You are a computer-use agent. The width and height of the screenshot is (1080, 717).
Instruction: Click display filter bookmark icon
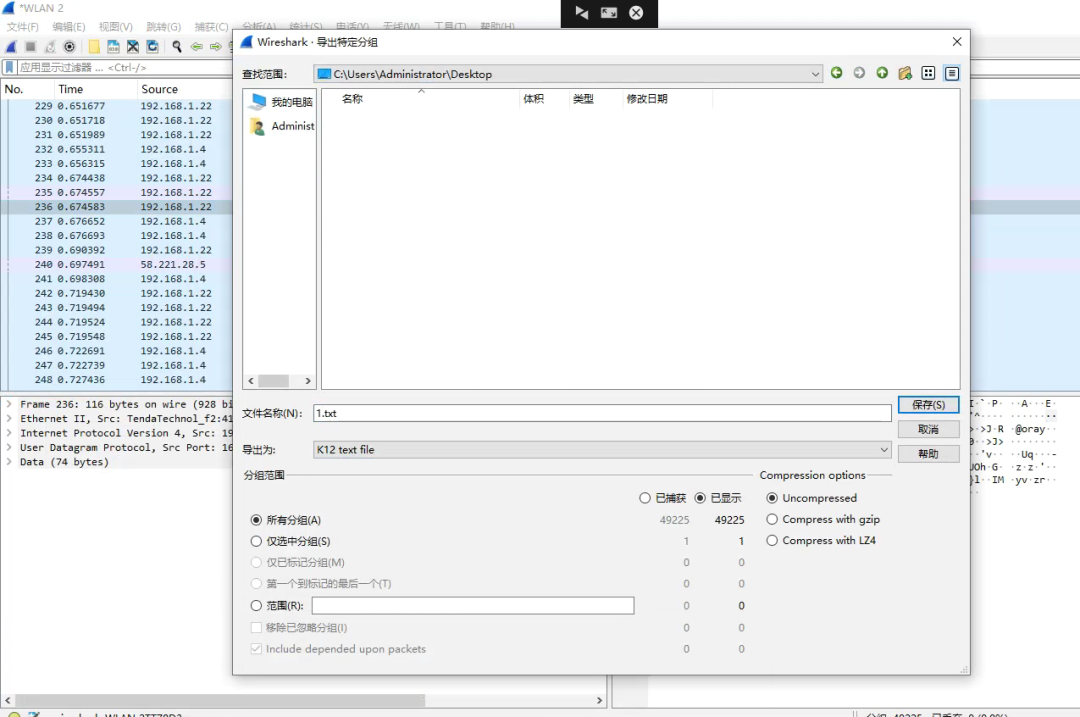pos(10,67)
